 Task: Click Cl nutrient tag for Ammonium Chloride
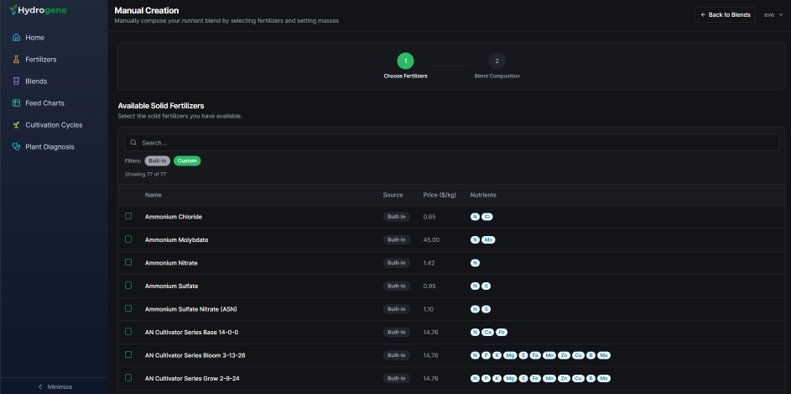pyautogui.click(x=487, y=217)
